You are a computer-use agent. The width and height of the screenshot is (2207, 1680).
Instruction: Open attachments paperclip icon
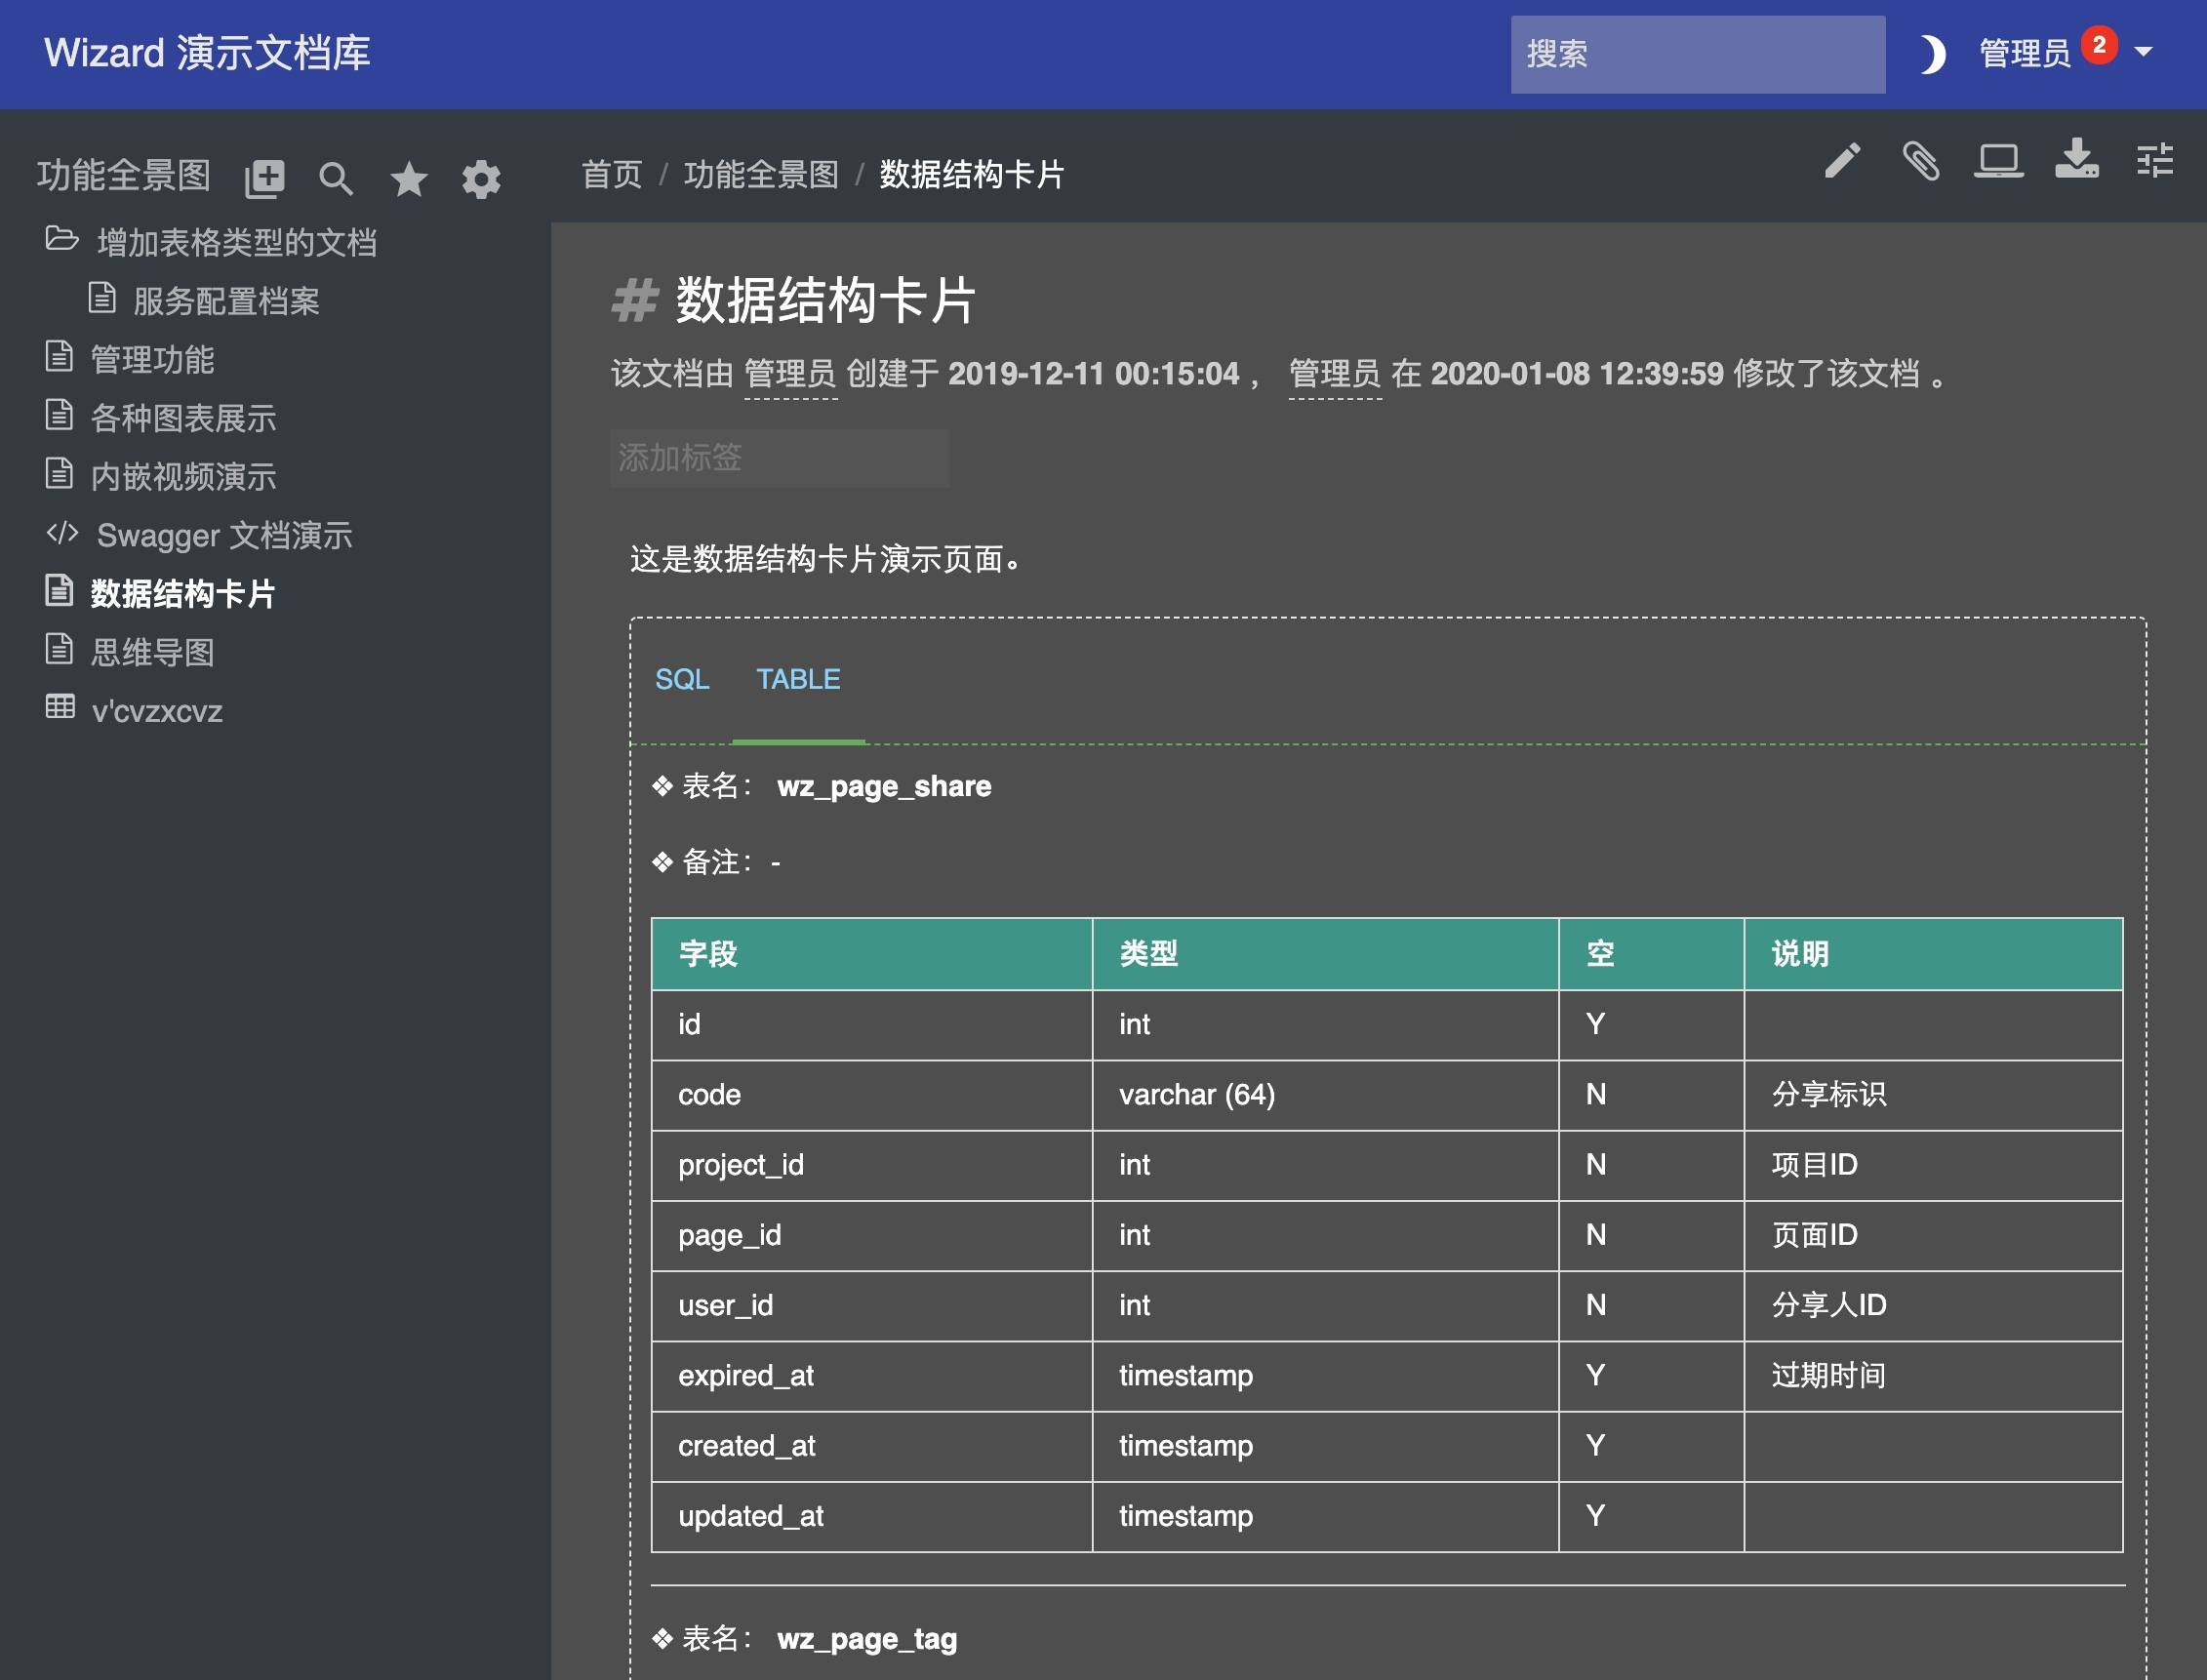pyautogui.click(x=1920, y=160)
